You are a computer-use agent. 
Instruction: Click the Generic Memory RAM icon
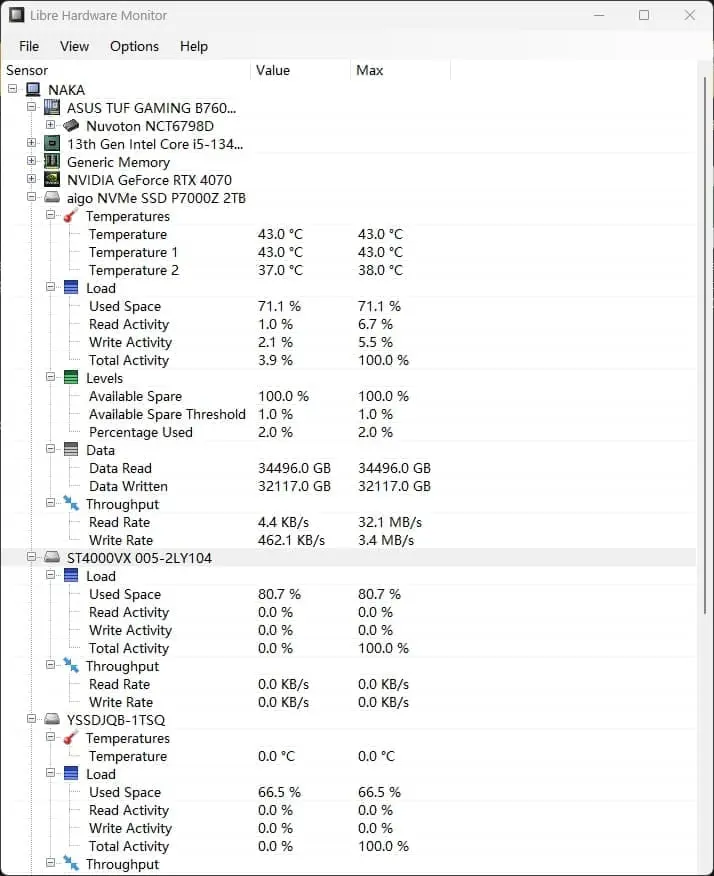point(52,161)
